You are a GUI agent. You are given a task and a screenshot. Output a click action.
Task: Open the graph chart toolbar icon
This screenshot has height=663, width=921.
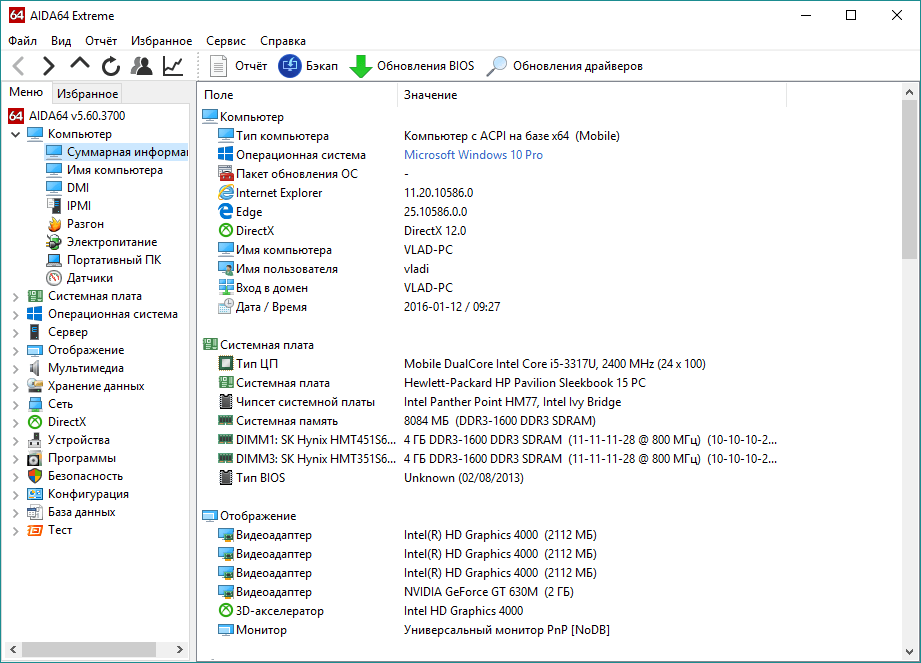[x=173, y=66]
